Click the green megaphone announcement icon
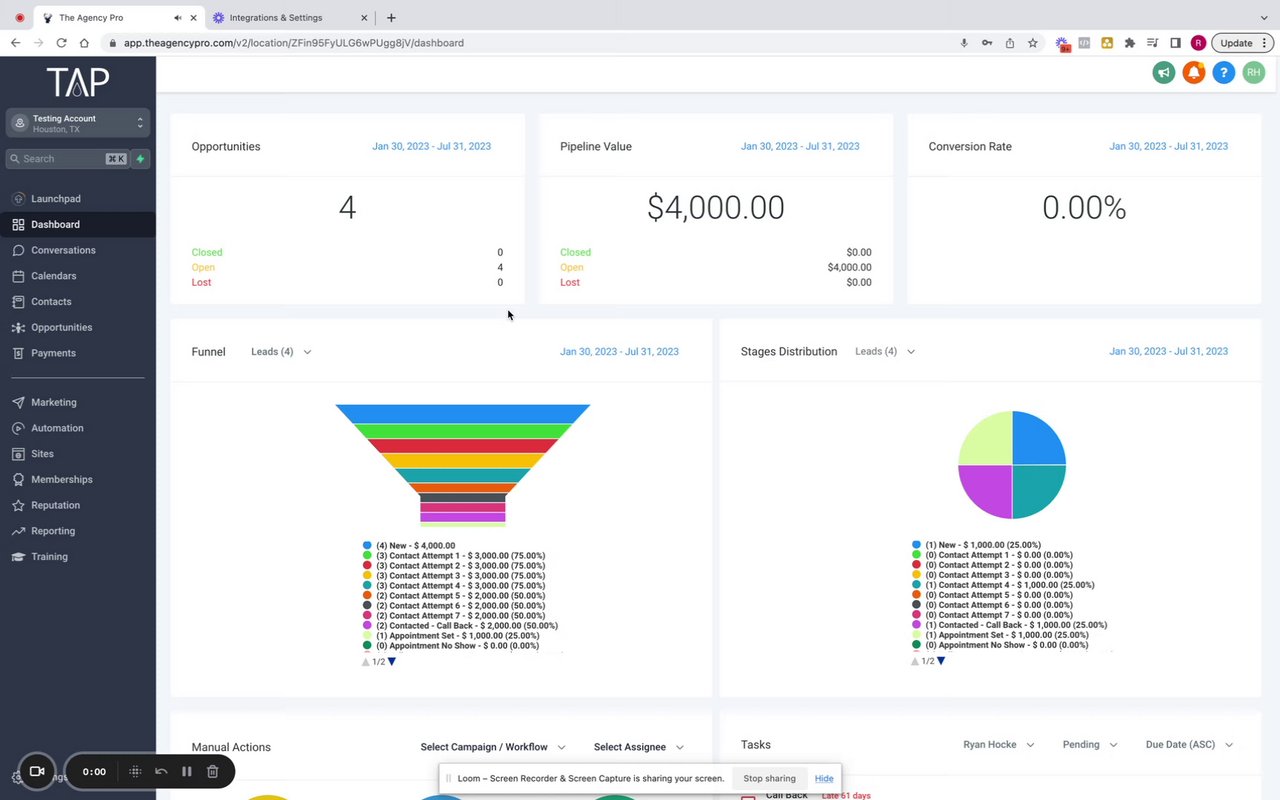This screenshot has height=800, width=1280. [1163, 72]
